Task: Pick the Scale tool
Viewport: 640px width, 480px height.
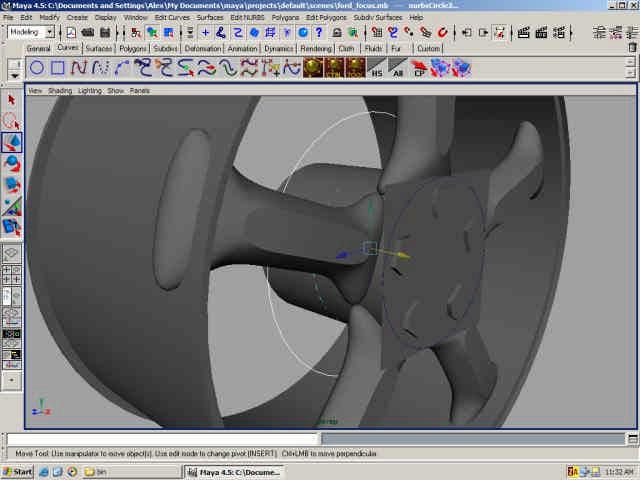Action: coord(12,185)
